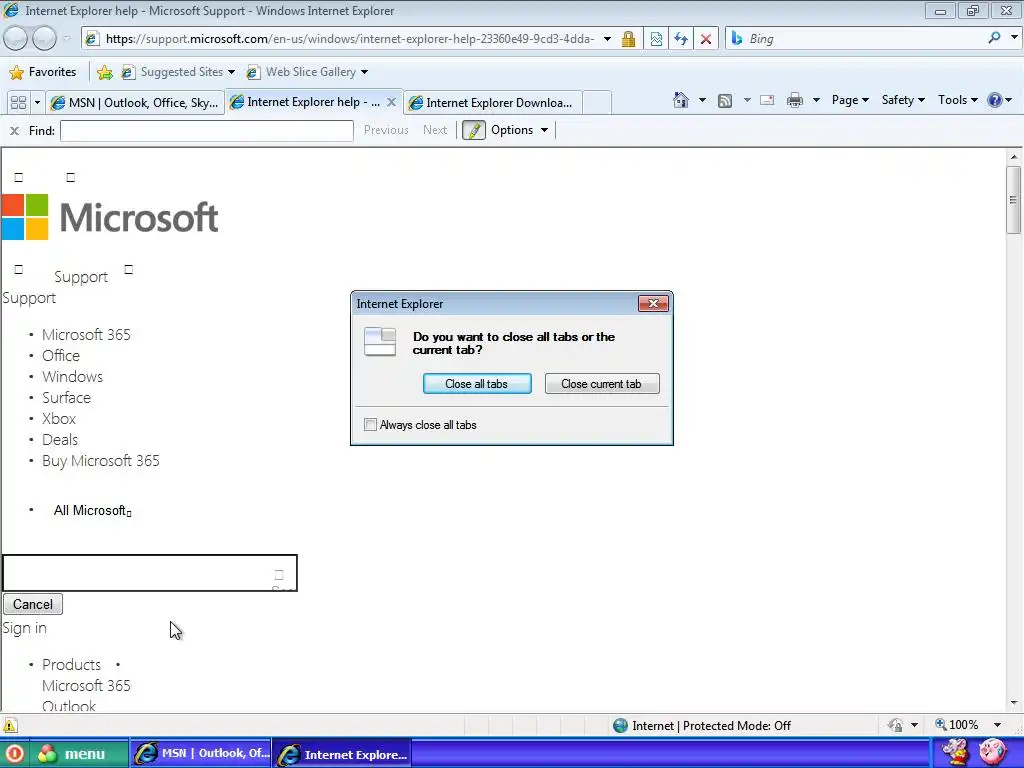Expand the Print dropdown arrow
The image size is (1024, 768).
click(816, 100)
